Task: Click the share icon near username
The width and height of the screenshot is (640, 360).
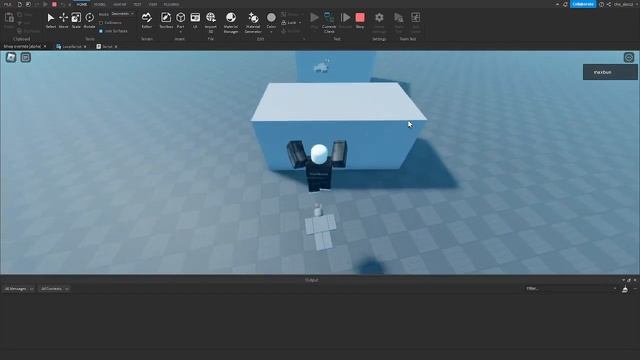Action: coord(609,4)
